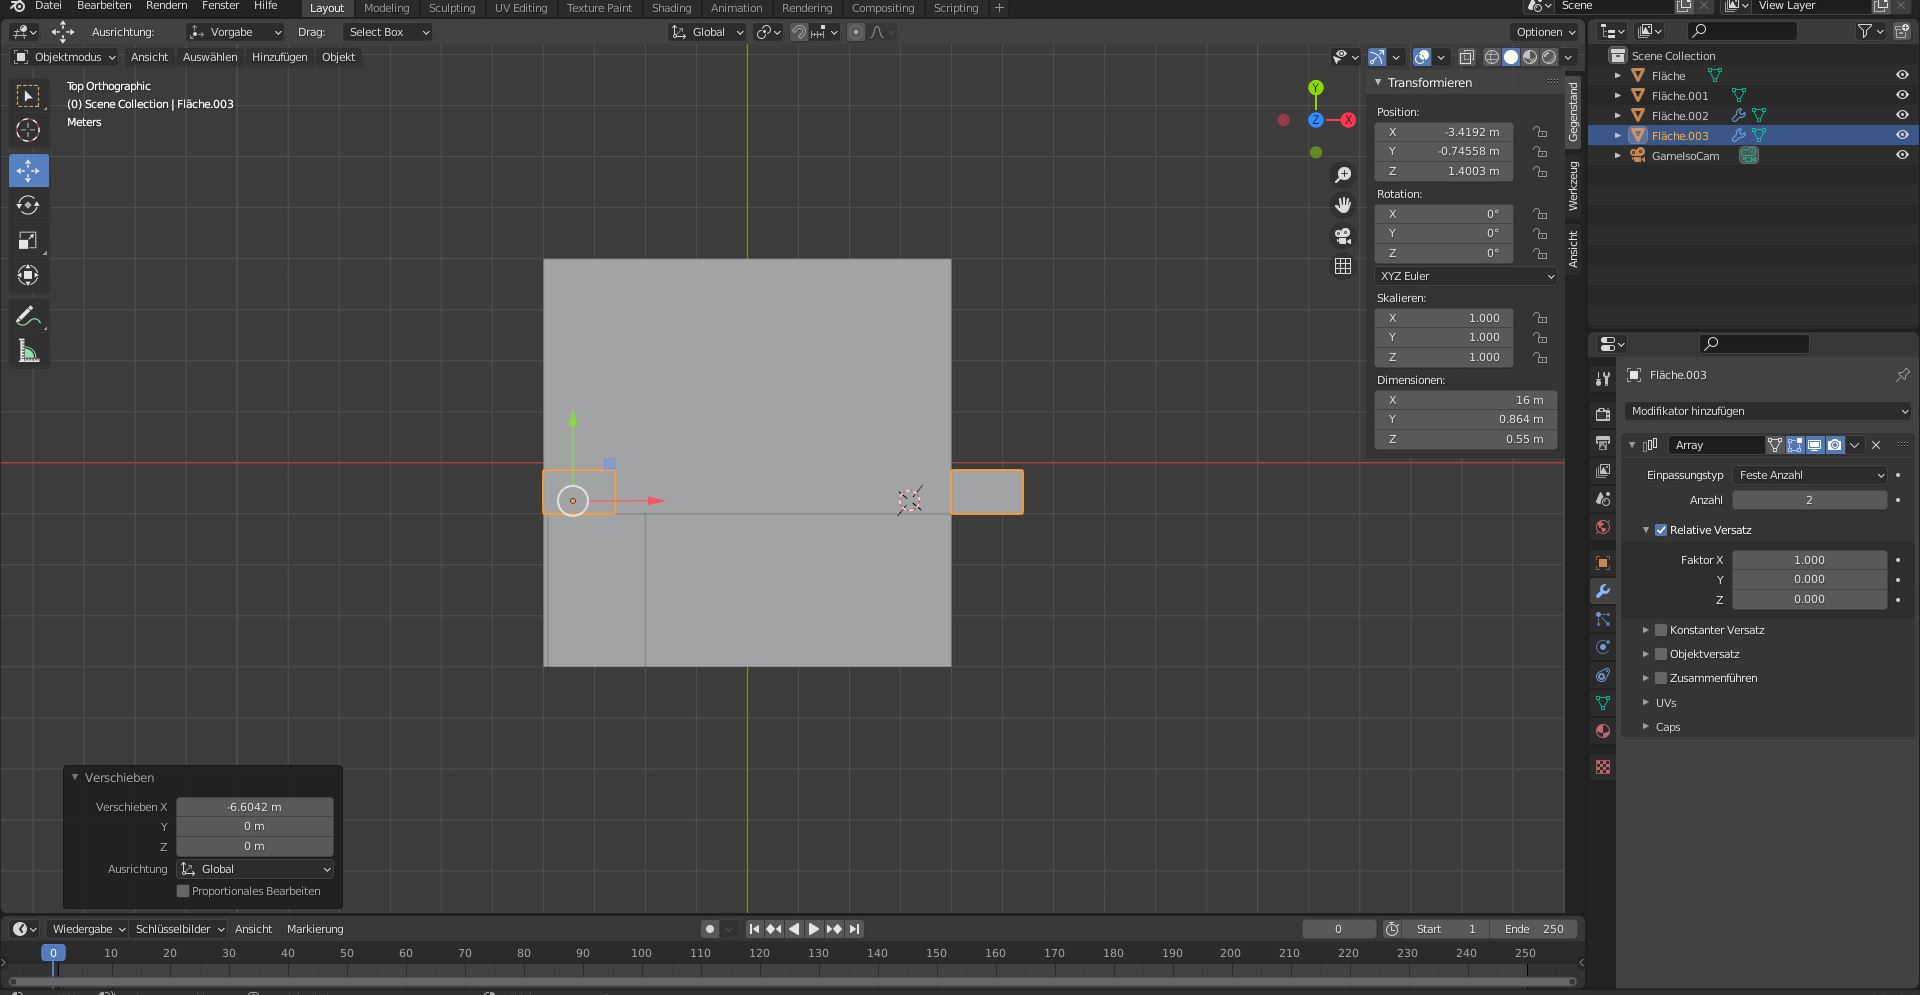Open the Modifier properties wrench tab
1920x995 pixels.
click(x=1603, y=591)
